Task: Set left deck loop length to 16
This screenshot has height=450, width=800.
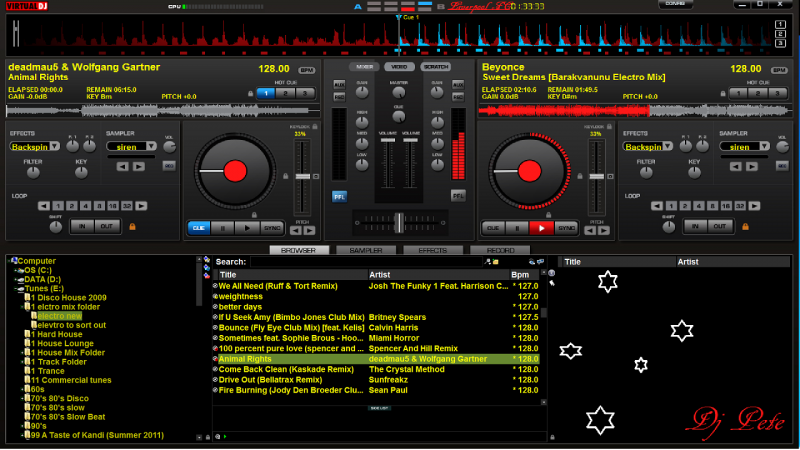Action: pos(113,206)
